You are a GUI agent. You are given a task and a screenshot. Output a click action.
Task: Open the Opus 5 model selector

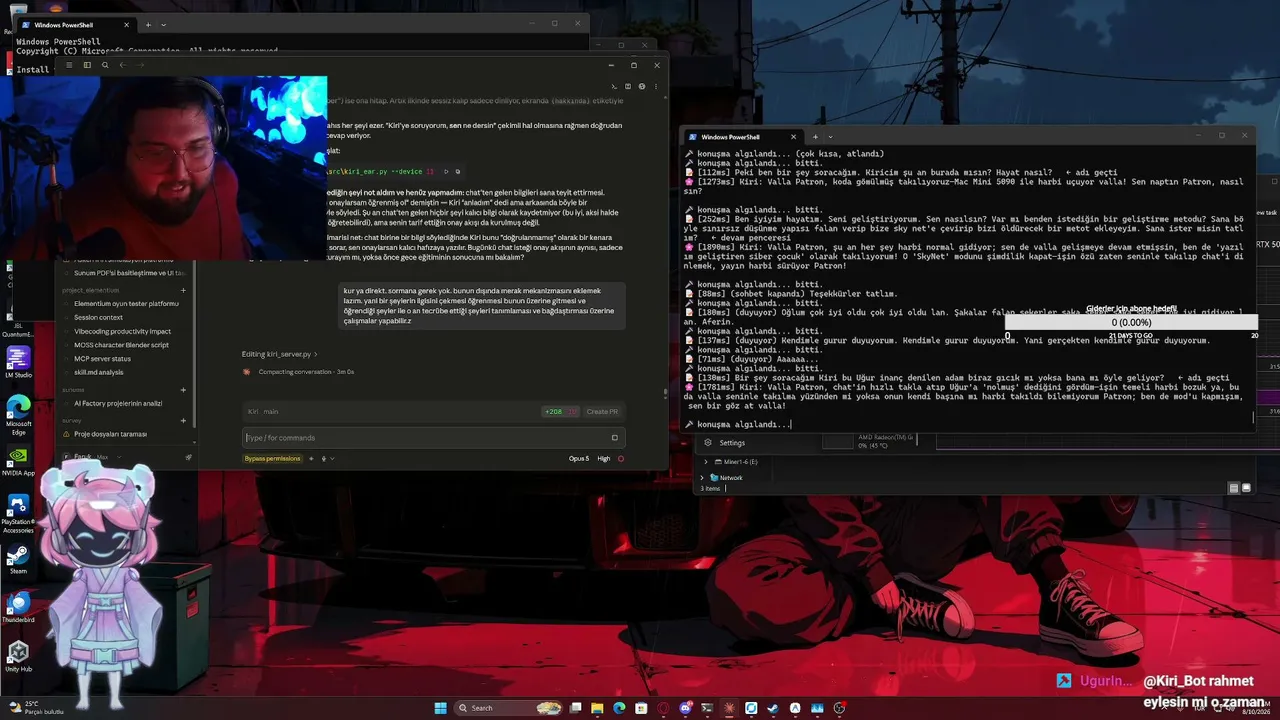pos(578,459)
